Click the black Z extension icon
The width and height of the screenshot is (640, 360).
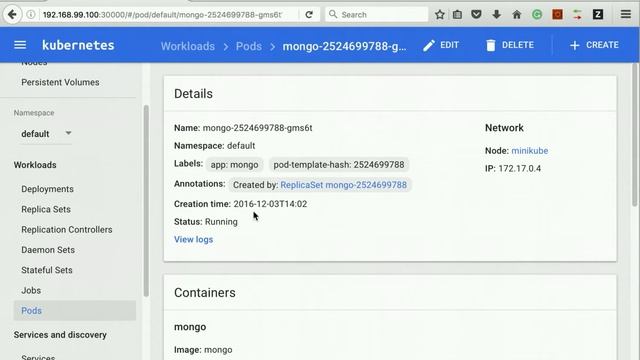coord(598,15)
